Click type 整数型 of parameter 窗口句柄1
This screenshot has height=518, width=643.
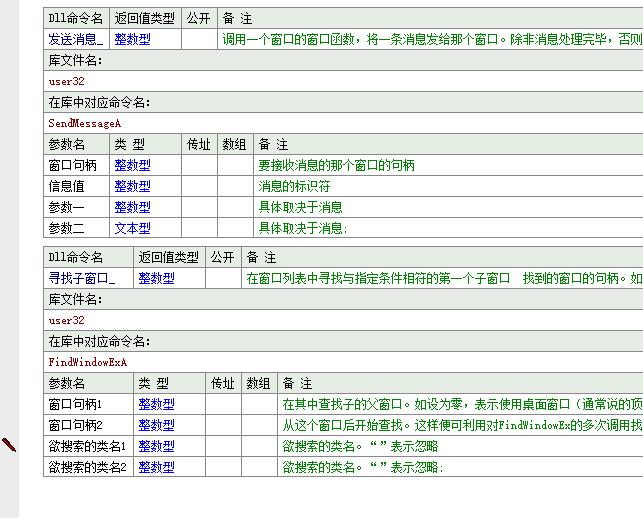[156, 404]
